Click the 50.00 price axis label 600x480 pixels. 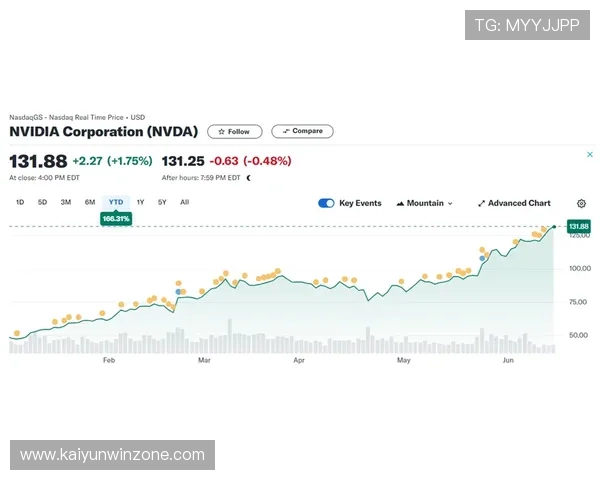(578, 335)
